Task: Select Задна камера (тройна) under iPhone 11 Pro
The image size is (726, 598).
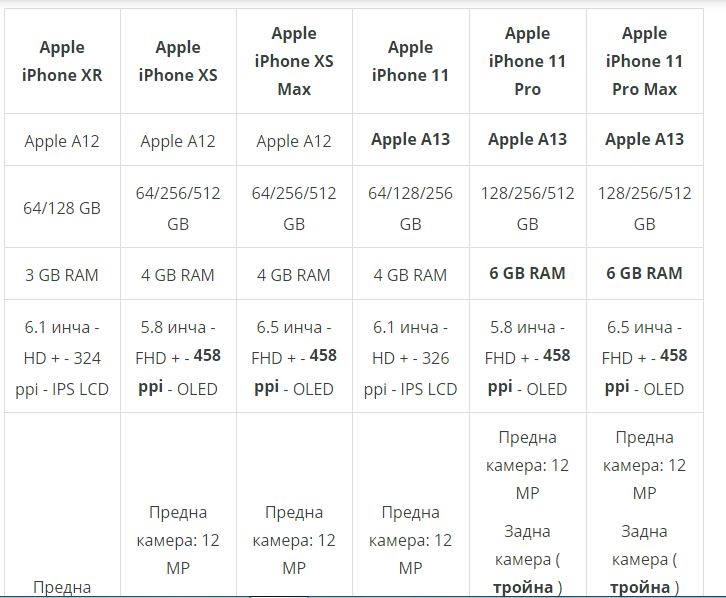Action: pyautogui.click(x=527, y=559)
